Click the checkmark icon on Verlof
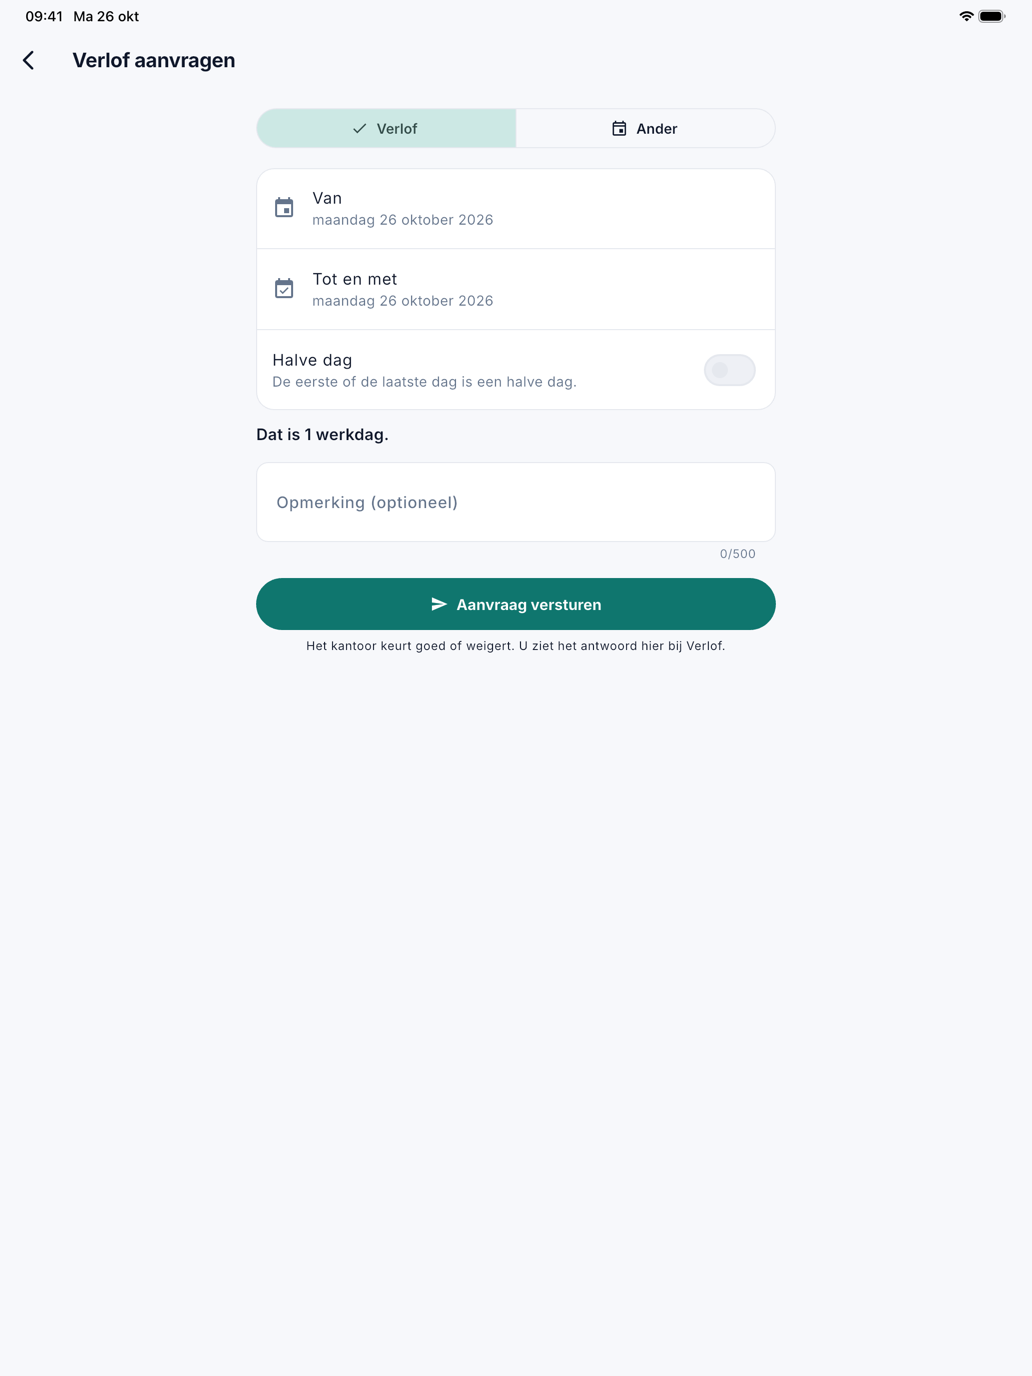Screen dimensions: 1032x1376 (x=360, y=129)
